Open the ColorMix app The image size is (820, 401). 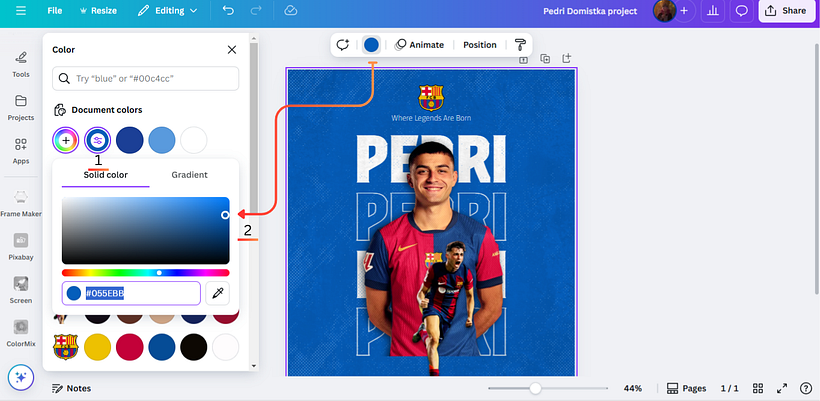21,334
